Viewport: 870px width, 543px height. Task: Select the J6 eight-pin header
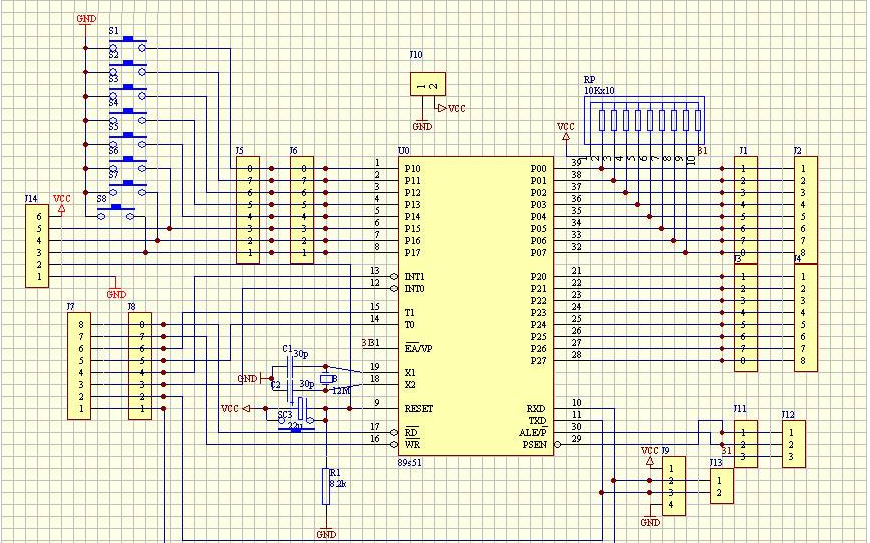[302, 210]
